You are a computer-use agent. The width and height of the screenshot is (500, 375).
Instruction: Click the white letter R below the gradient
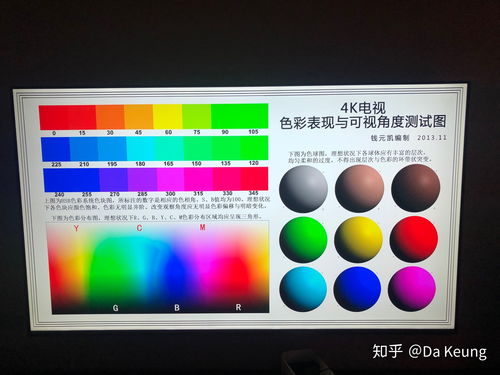(238, 307)
